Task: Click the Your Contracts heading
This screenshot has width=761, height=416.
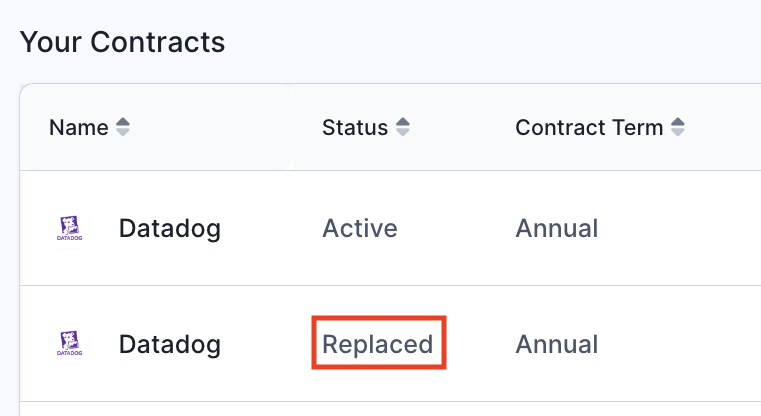Action: [x=122, y=42]
